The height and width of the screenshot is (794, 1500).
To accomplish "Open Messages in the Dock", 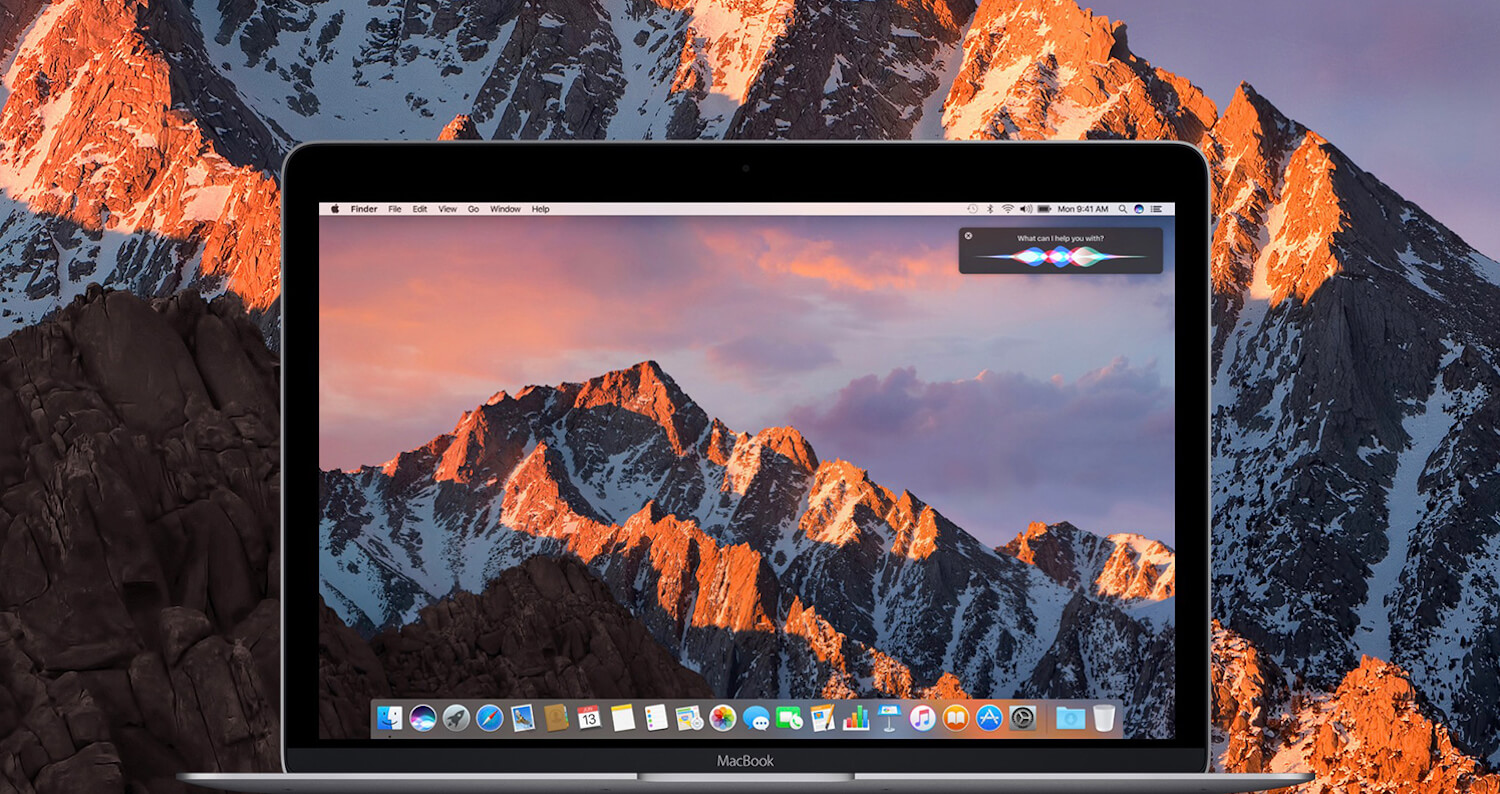I will pyautogui.click(x=755, y=715).
